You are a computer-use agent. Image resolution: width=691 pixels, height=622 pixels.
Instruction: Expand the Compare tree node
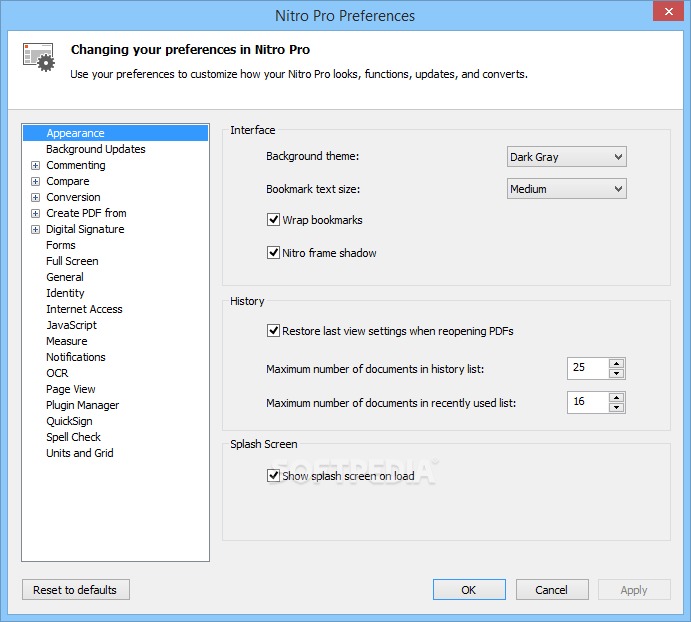(x=35, y=181)
